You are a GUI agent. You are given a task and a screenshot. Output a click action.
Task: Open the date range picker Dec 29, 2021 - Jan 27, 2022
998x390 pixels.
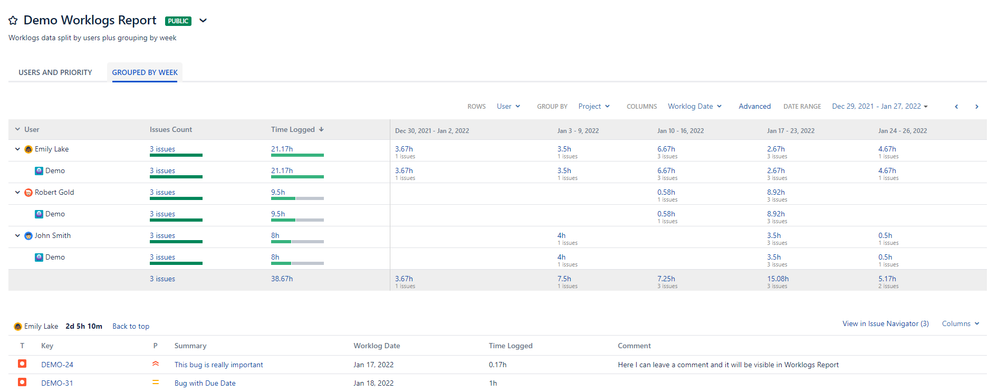880,106
